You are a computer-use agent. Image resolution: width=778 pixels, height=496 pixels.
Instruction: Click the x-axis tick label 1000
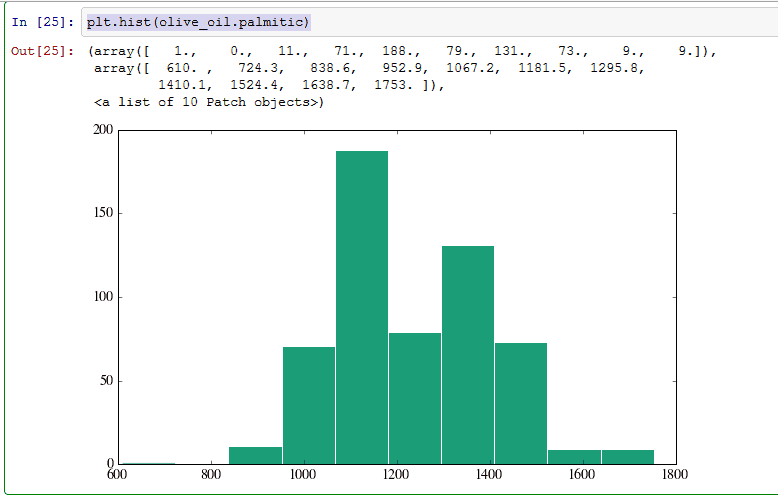[303, 475]
